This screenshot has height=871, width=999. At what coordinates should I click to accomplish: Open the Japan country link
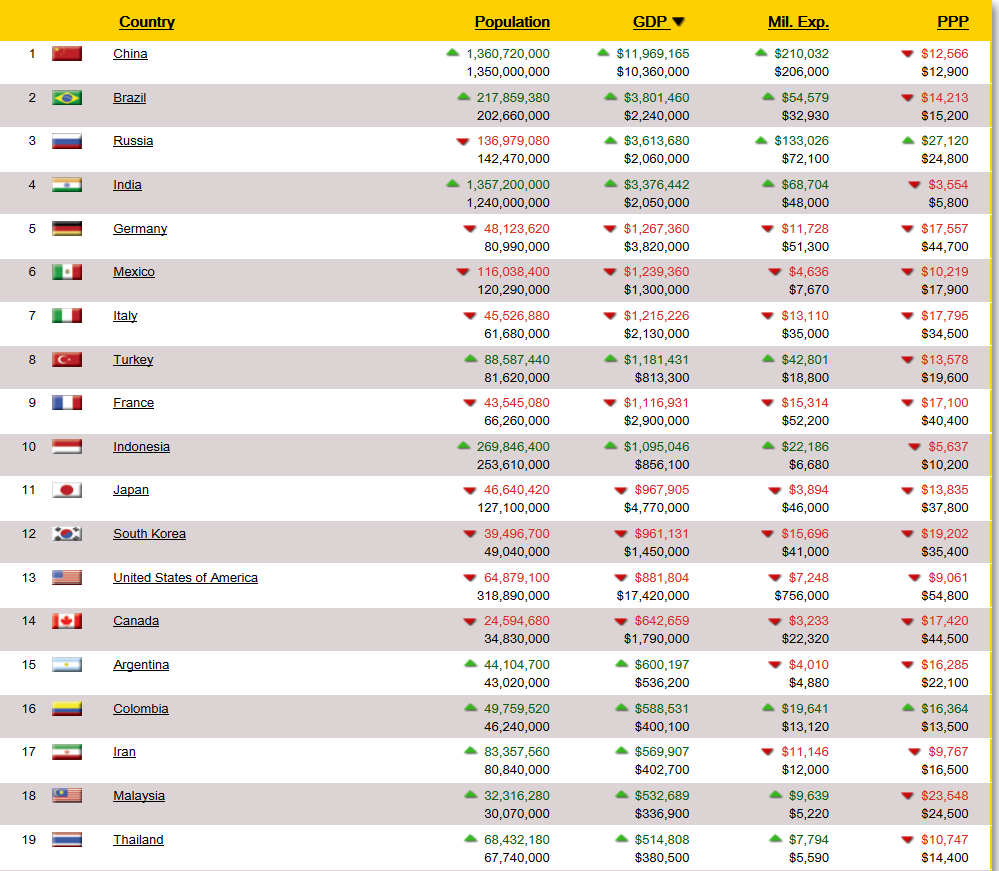[131, 490]
